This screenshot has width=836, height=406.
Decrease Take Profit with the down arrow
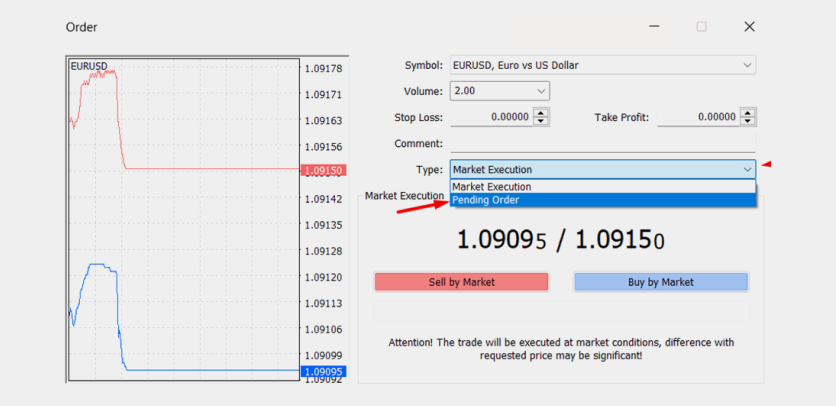click(x=747, y=122)
